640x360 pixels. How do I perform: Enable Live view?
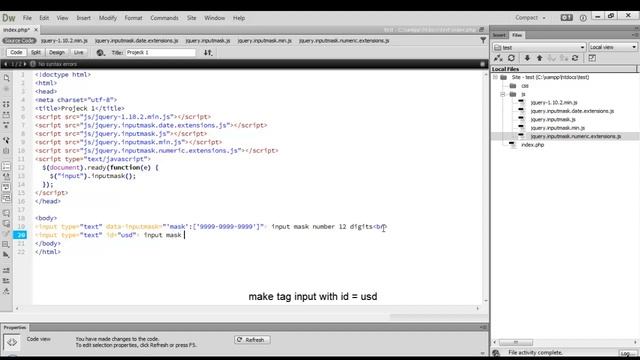point(78,52)
